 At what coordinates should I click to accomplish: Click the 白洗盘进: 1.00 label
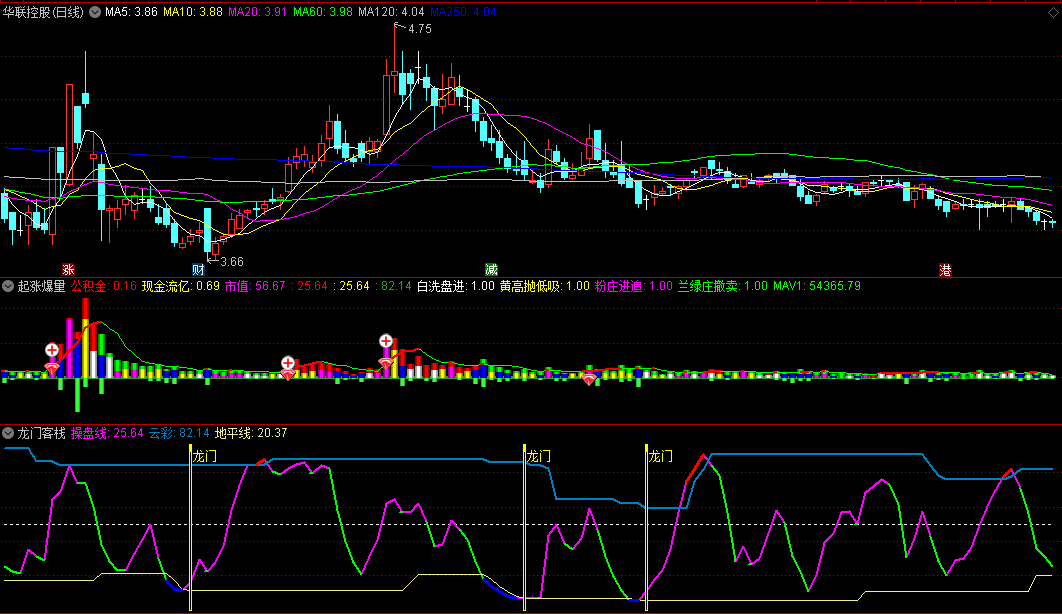click(x=456, y=286)
